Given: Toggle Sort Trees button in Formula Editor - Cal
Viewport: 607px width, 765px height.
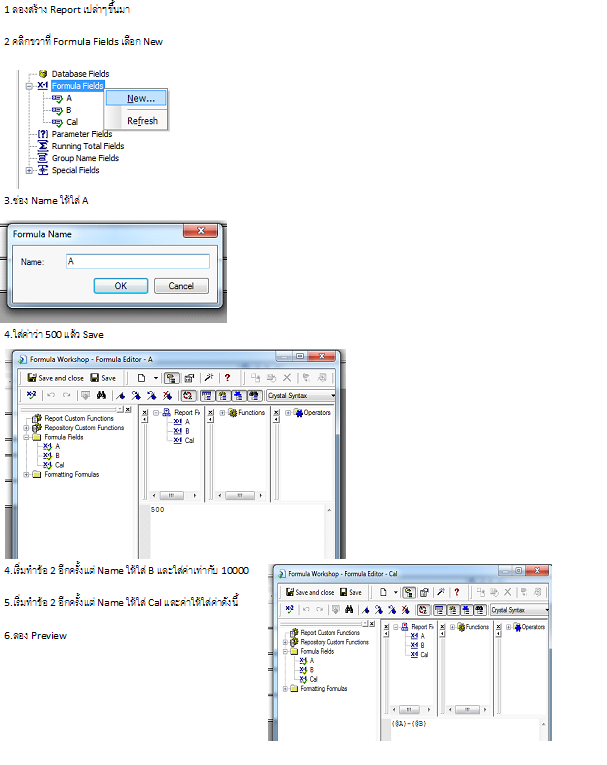Looking at the screenshot, I should [x=423, y=610].
